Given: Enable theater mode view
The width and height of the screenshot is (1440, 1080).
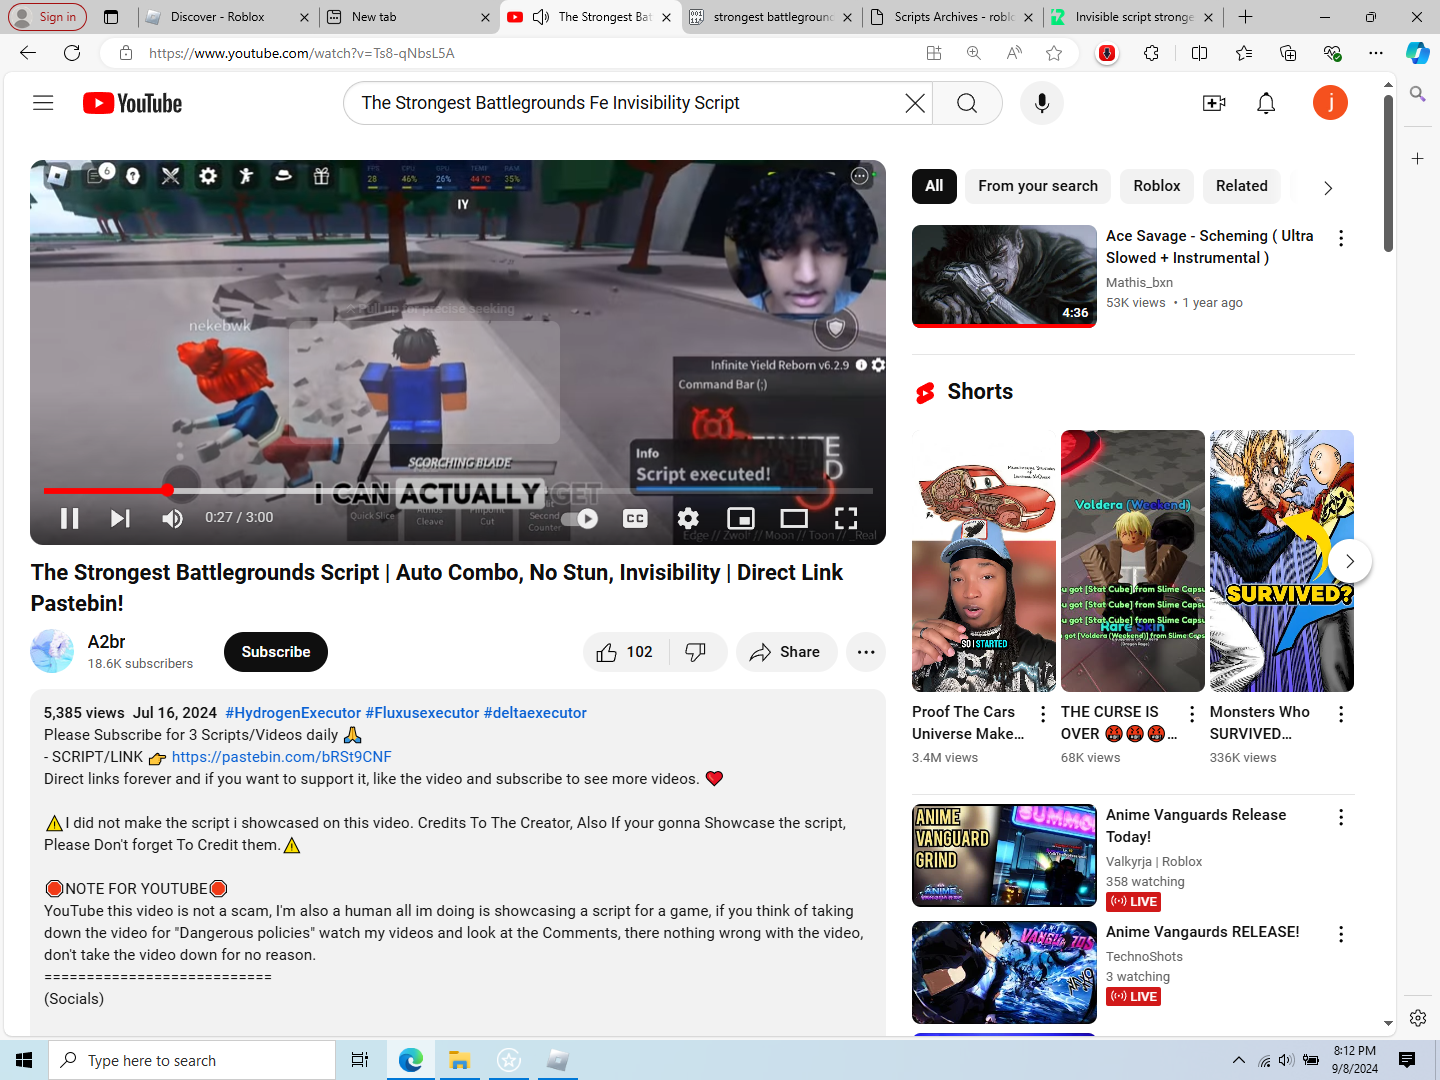Looking at the screenshot, I should click(794, 518).
